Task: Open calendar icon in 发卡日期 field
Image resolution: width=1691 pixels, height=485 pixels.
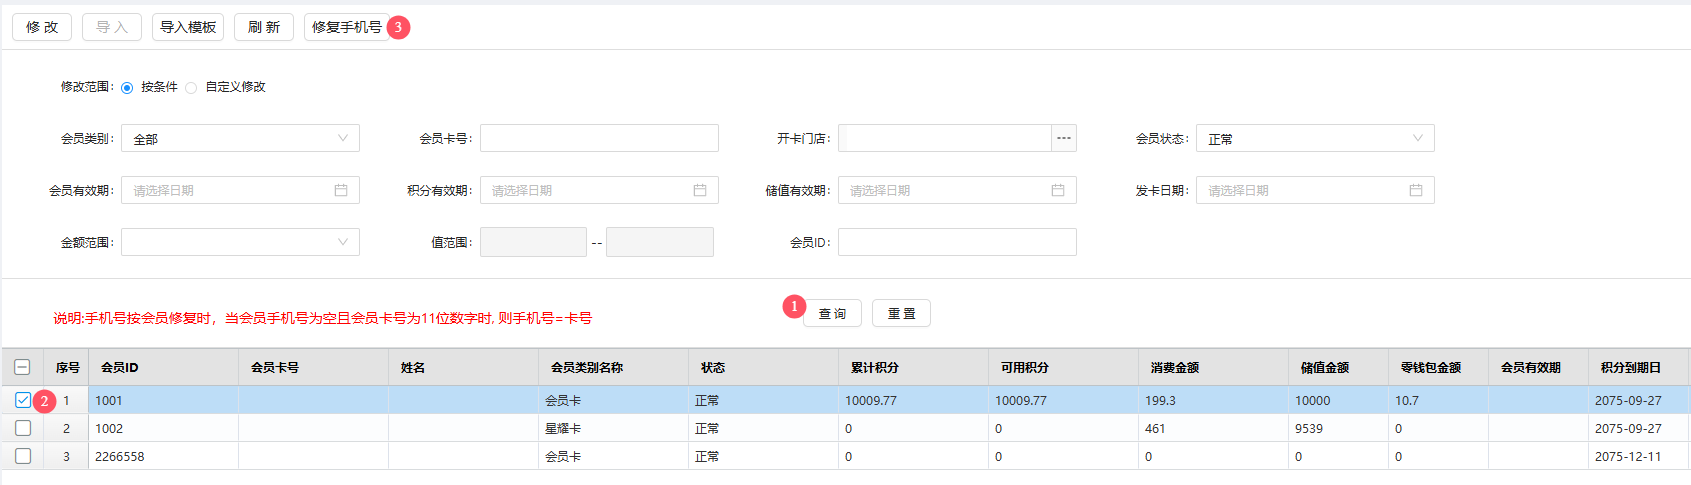Action: click(x=1416, y=190)
